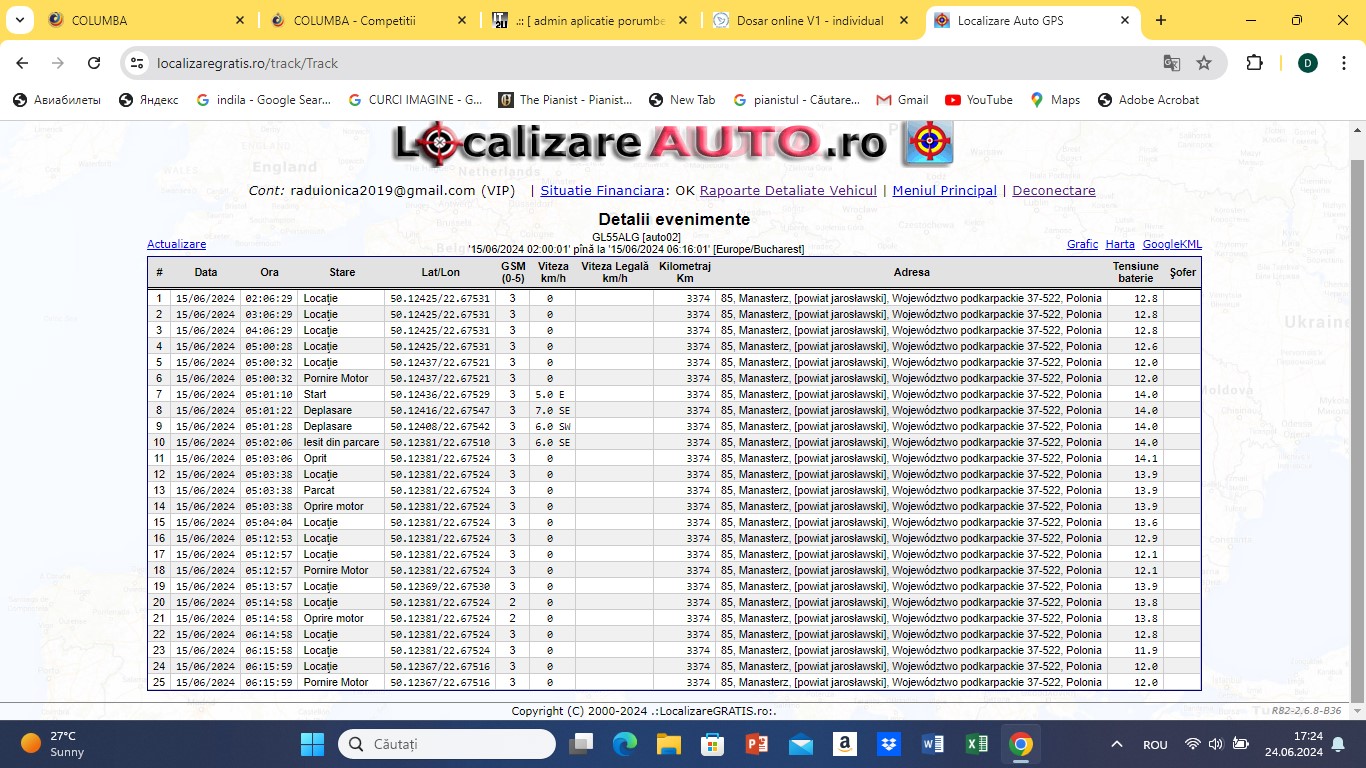
Task: Click the Windows taskbar search box
Action: pos(446,744)
